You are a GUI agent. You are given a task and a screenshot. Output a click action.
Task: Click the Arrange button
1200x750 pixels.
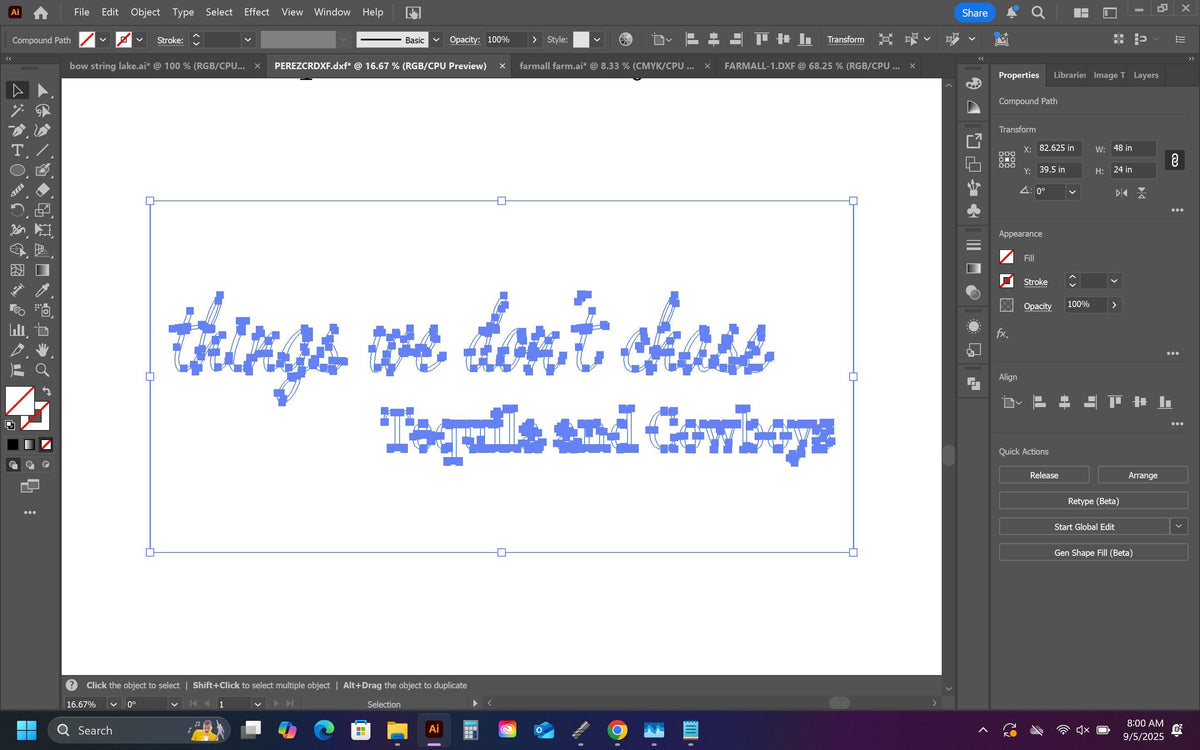[1143, 475]
